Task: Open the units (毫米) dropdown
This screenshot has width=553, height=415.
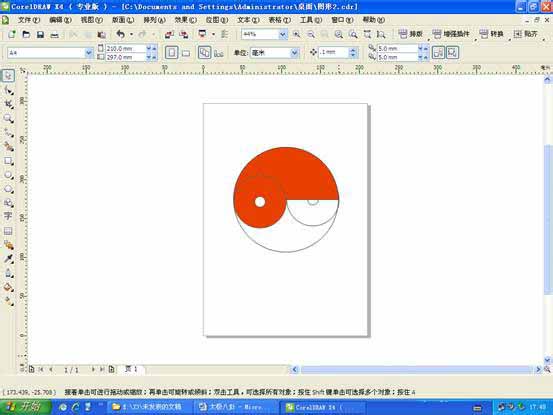Action: [x=294, y=53]
